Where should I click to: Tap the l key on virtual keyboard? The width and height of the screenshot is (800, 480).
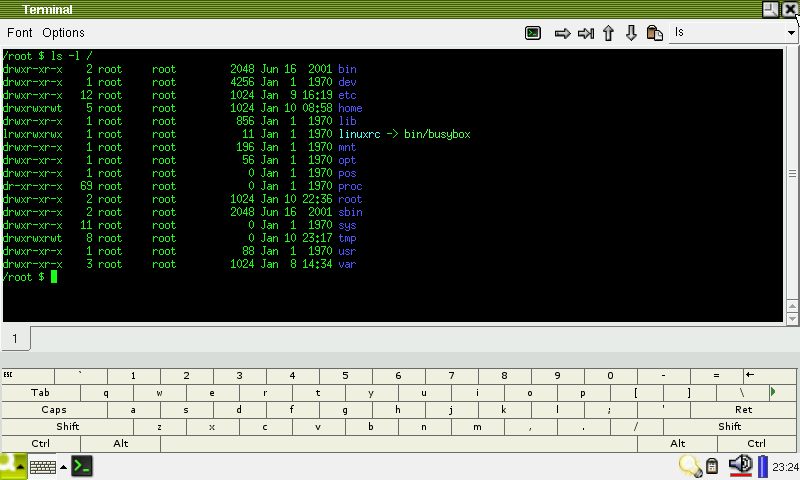click(x=557, y=410)
